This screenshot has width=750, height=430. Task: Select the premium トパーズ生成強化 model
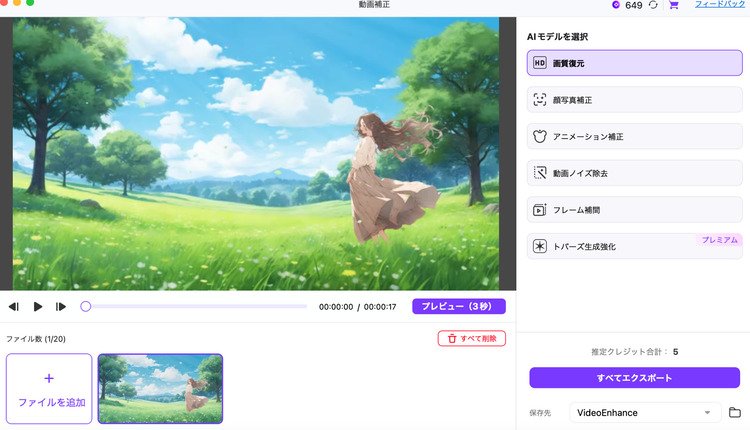point(634,246)
